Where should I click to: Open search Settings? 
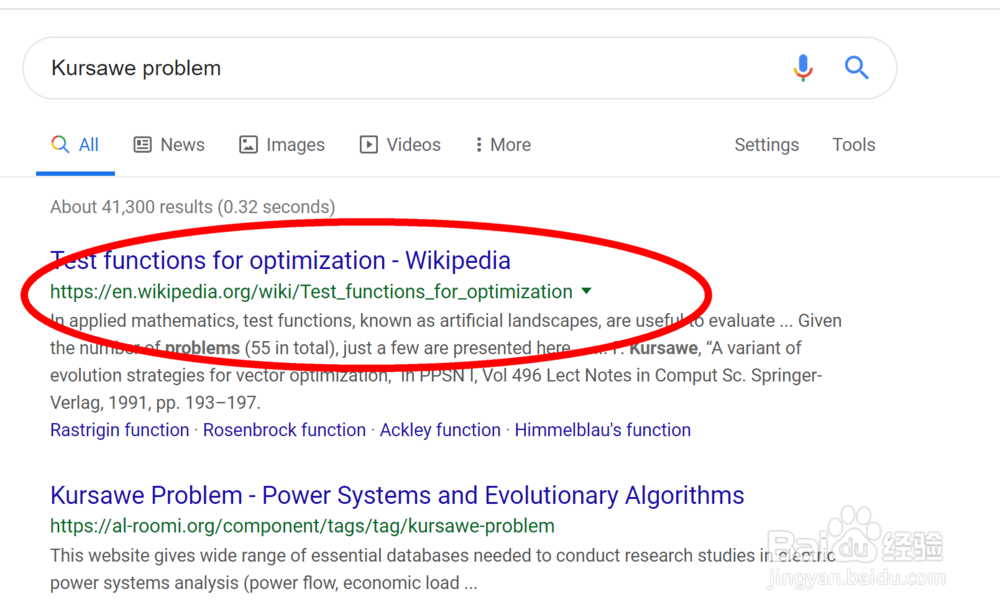pyautogui.click(x=766, y=145)
